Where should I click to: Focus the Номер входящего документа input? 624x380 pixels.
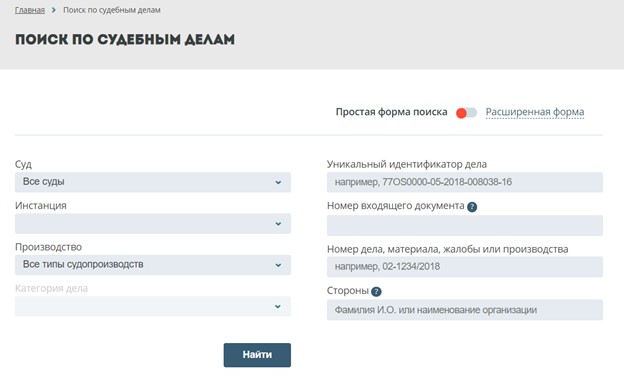[465, 226]
